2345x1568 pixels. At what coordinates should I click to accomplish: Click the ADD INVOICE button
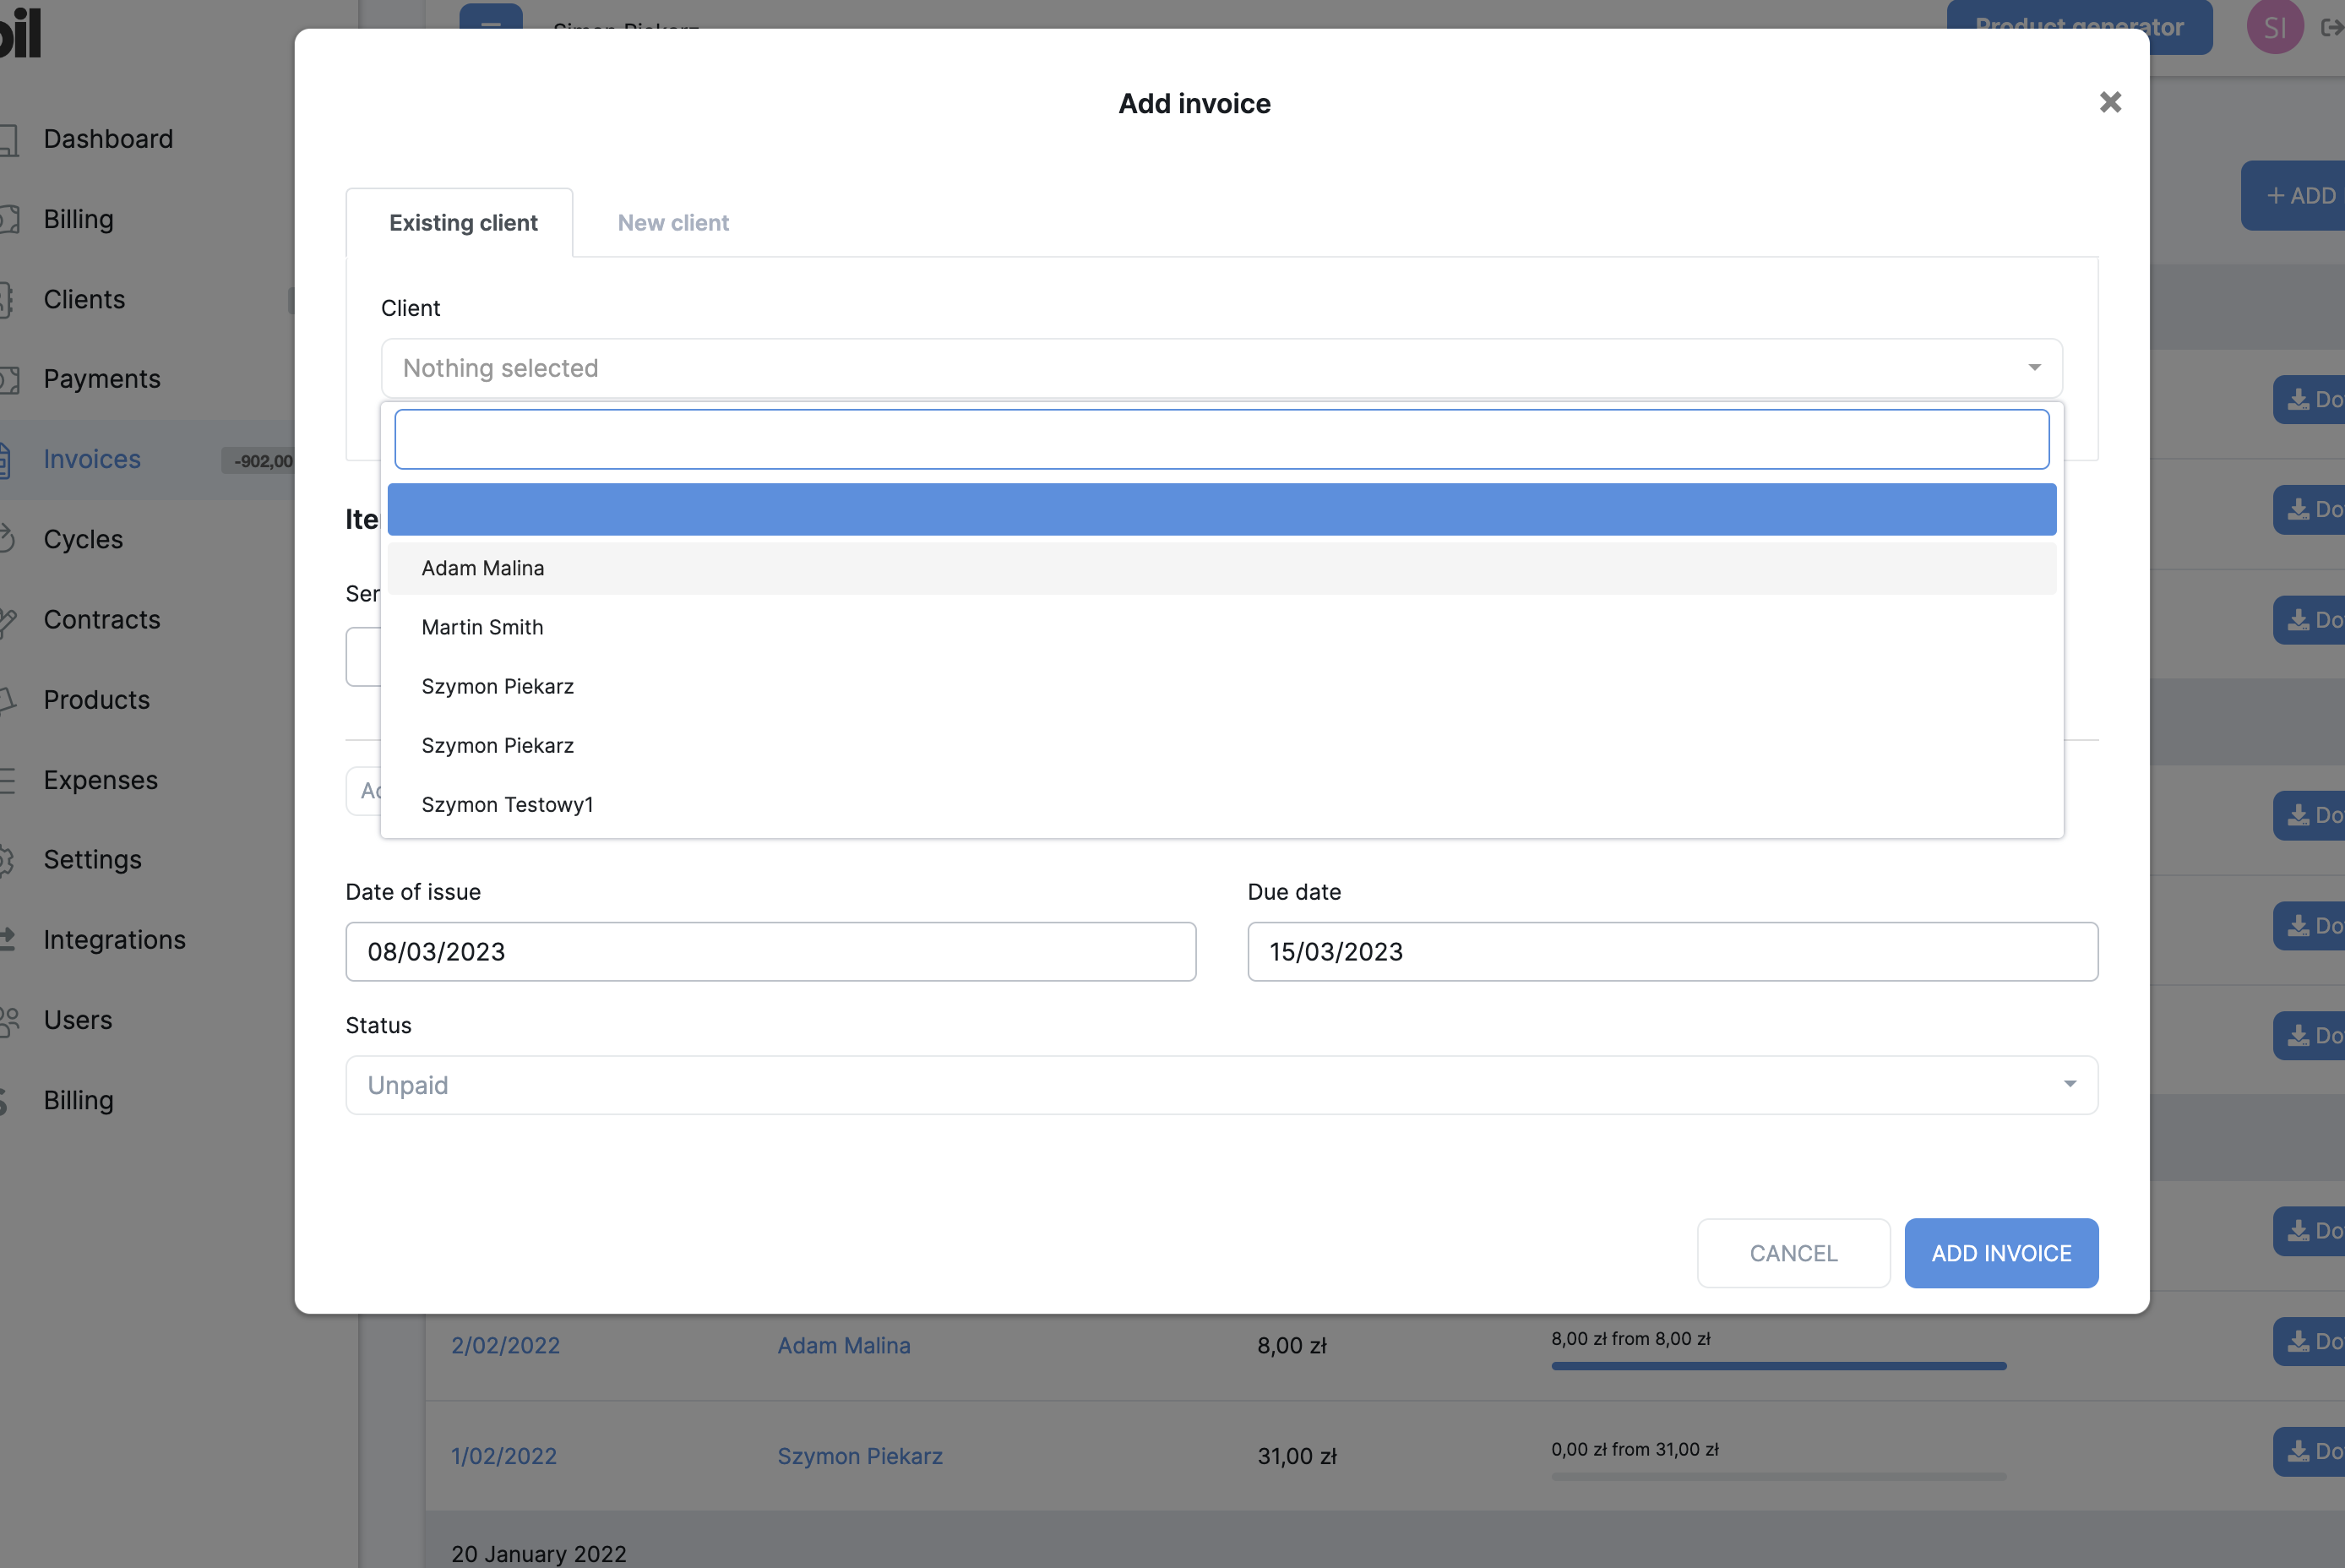(x=2000, y=1253)
